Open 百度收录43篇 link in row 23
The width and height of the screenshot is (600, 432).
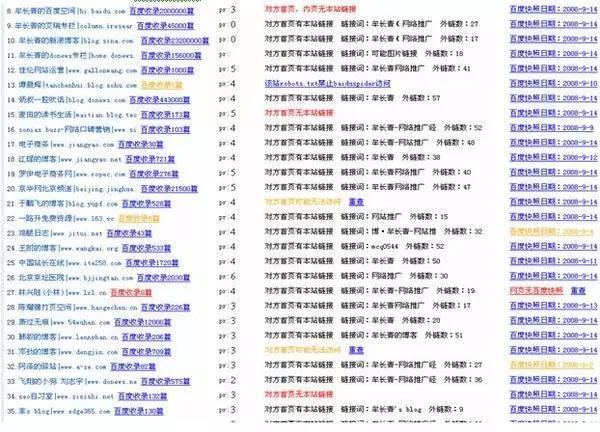(x=129, y=233)
